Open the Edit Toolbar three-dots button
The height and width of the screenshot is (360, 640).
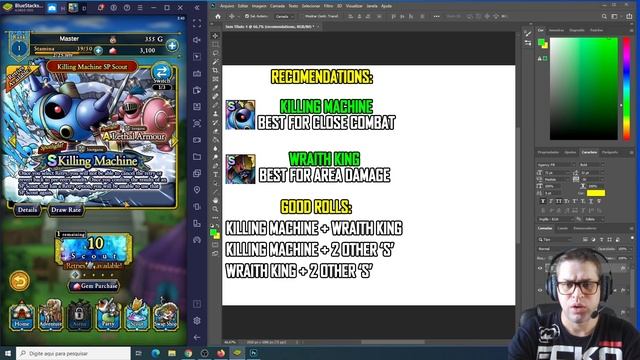click(x=215, y=218)
